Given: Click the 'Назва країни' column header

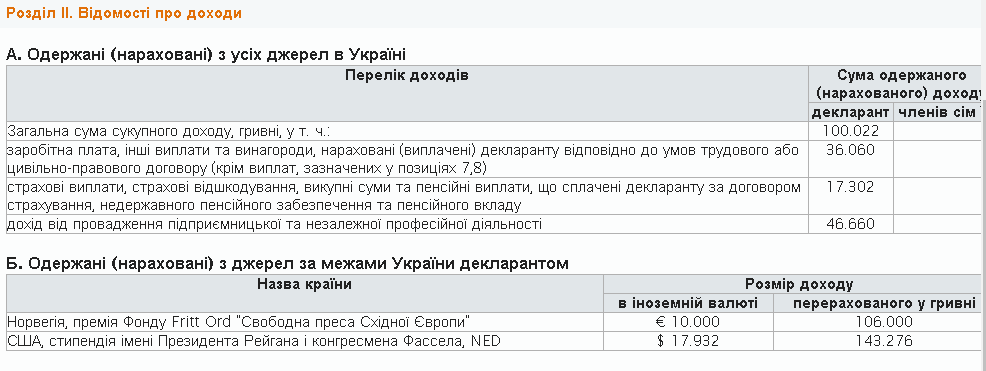Looking at the screenshot, I should coord(304,284).
